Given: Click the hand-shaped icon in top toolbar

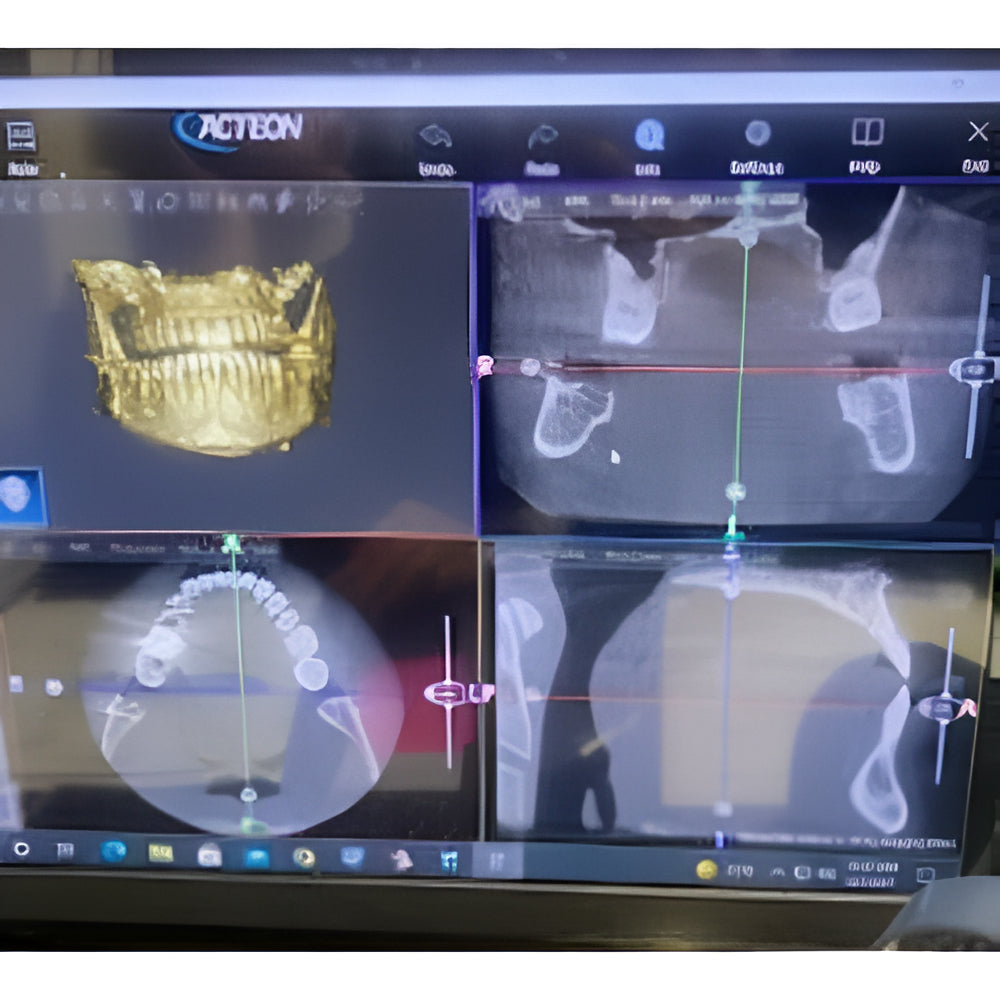Looking at the screenshot, I should tap(436, 135).
